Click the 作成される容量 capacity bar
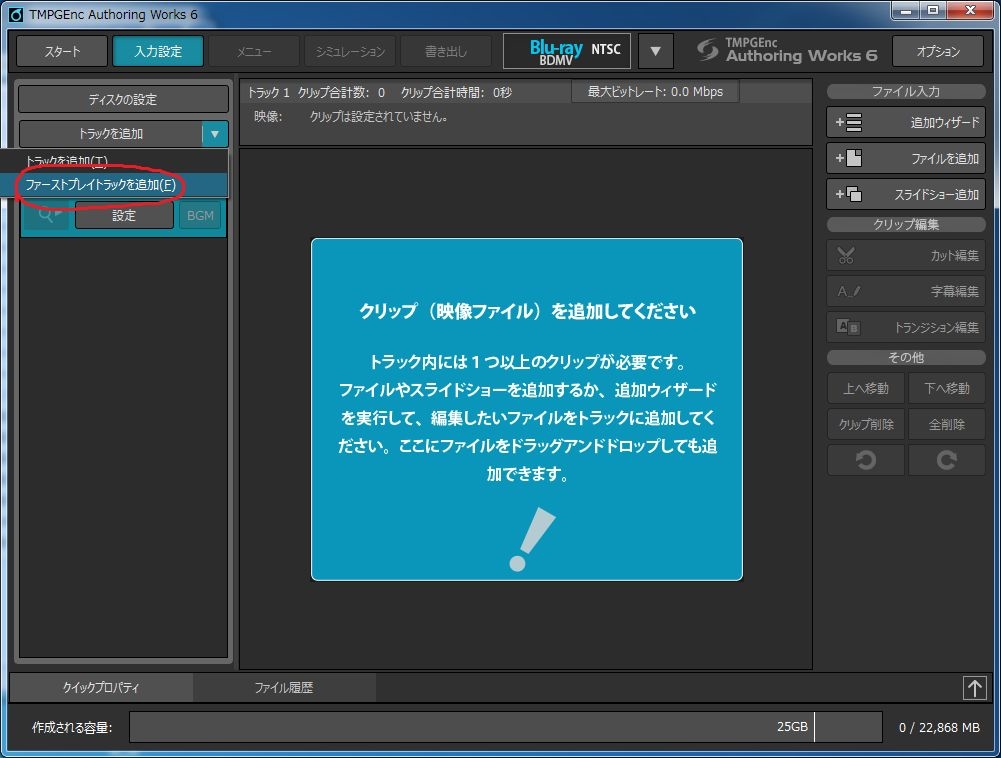Screen dimensions: 1001x758 506,727
